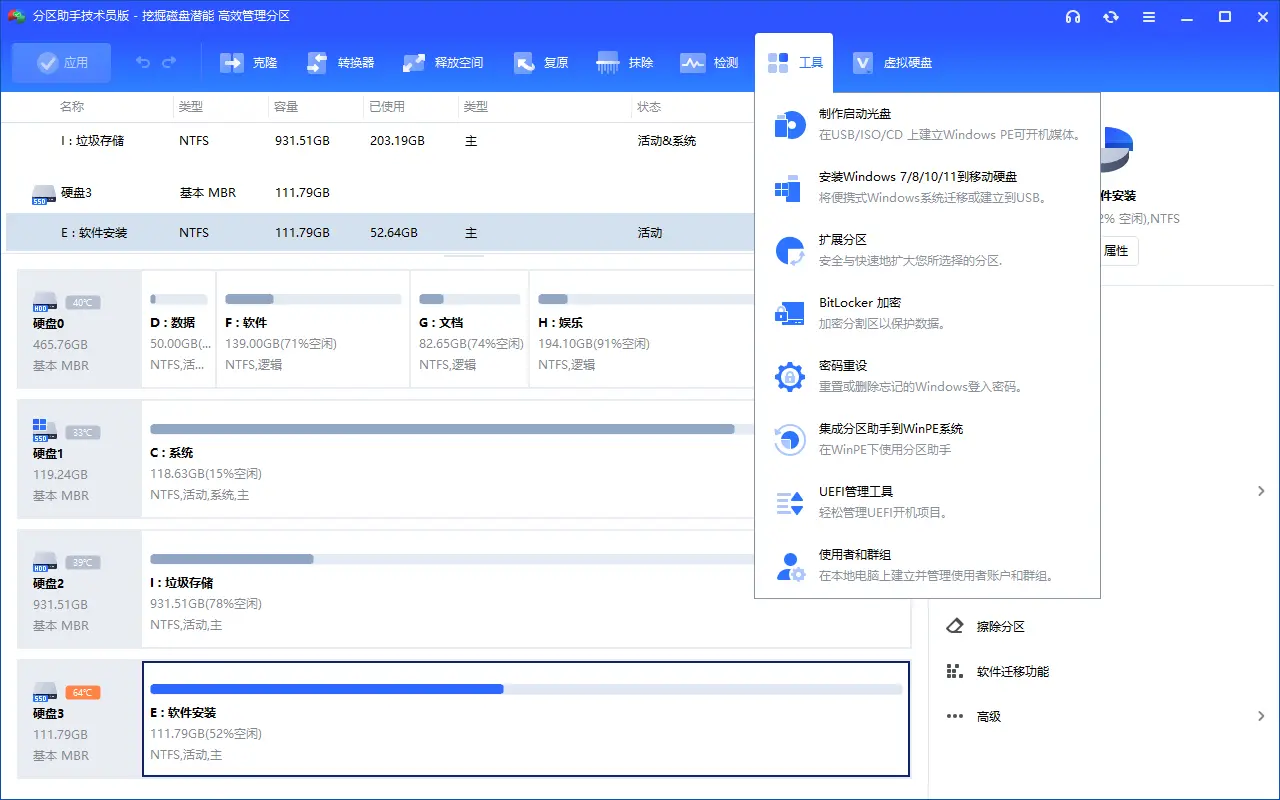
Task: Select the I：垃圾存储 partition block in disk map
Action: tap(526, 589)
